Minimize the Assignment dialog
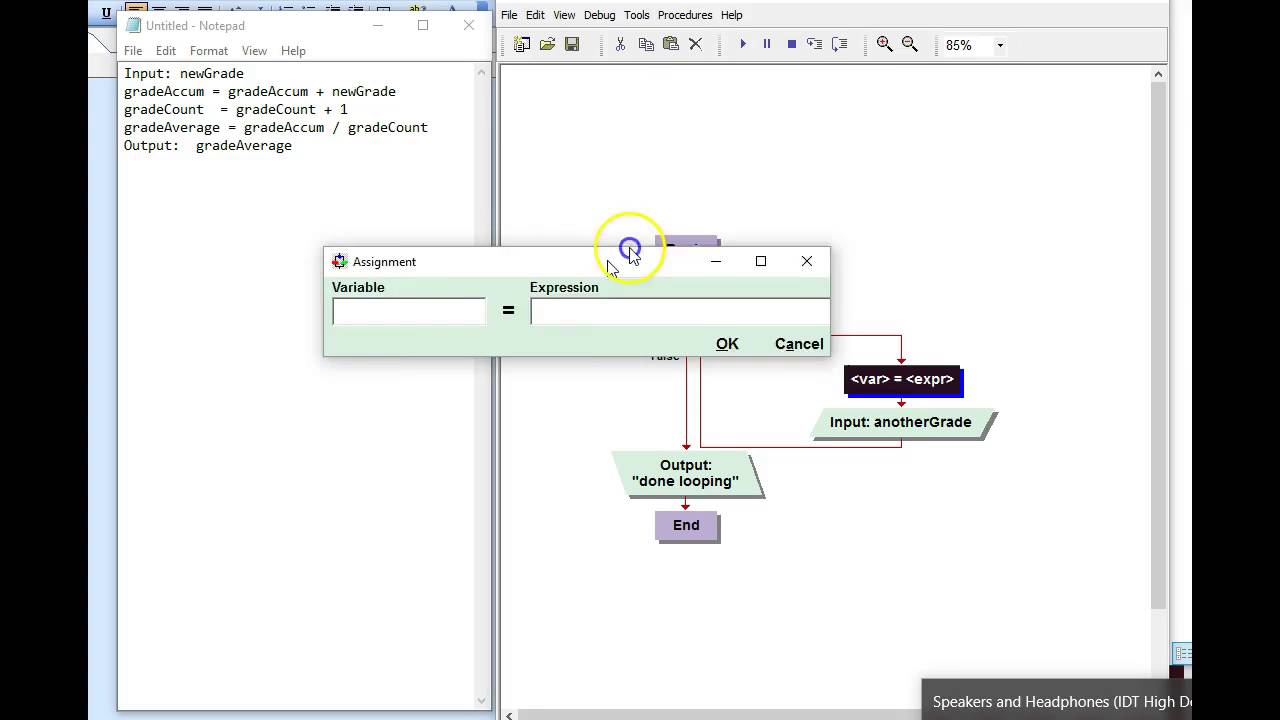This screenshot has height=720, width=1280. pos(716,261)
